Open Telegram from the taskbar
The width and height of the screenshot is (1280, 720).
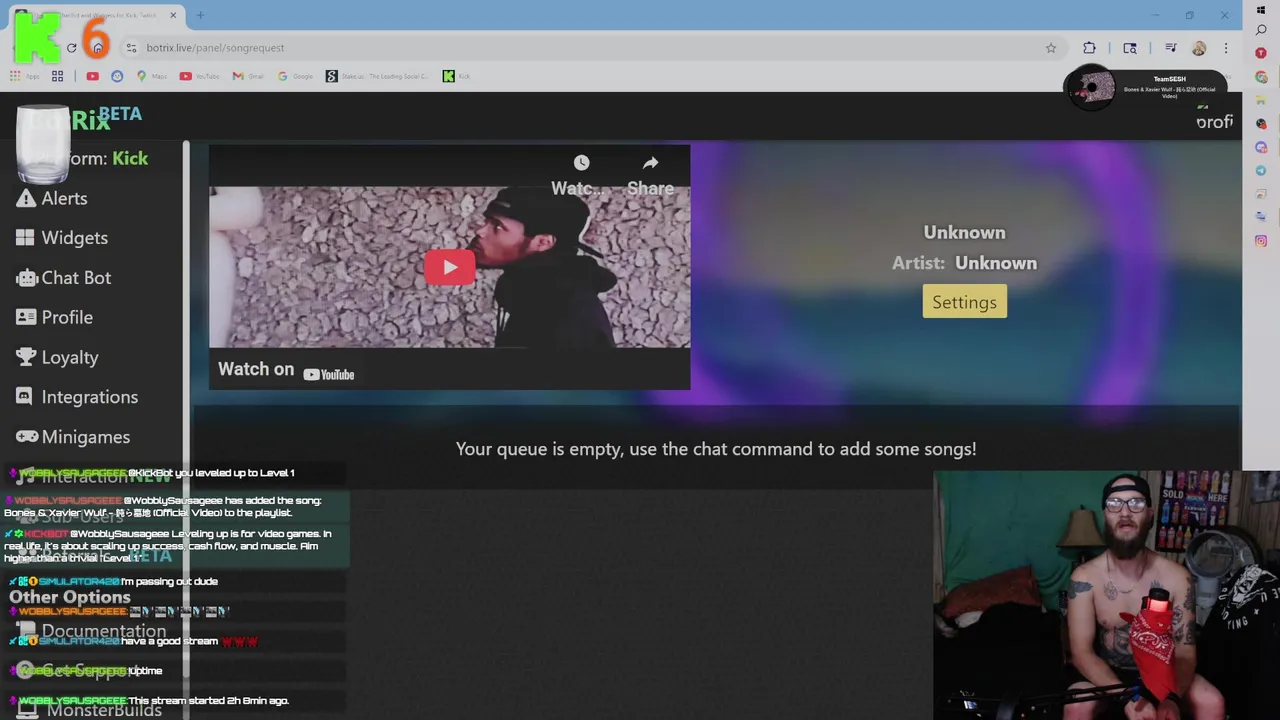(x=1261, y=170)
